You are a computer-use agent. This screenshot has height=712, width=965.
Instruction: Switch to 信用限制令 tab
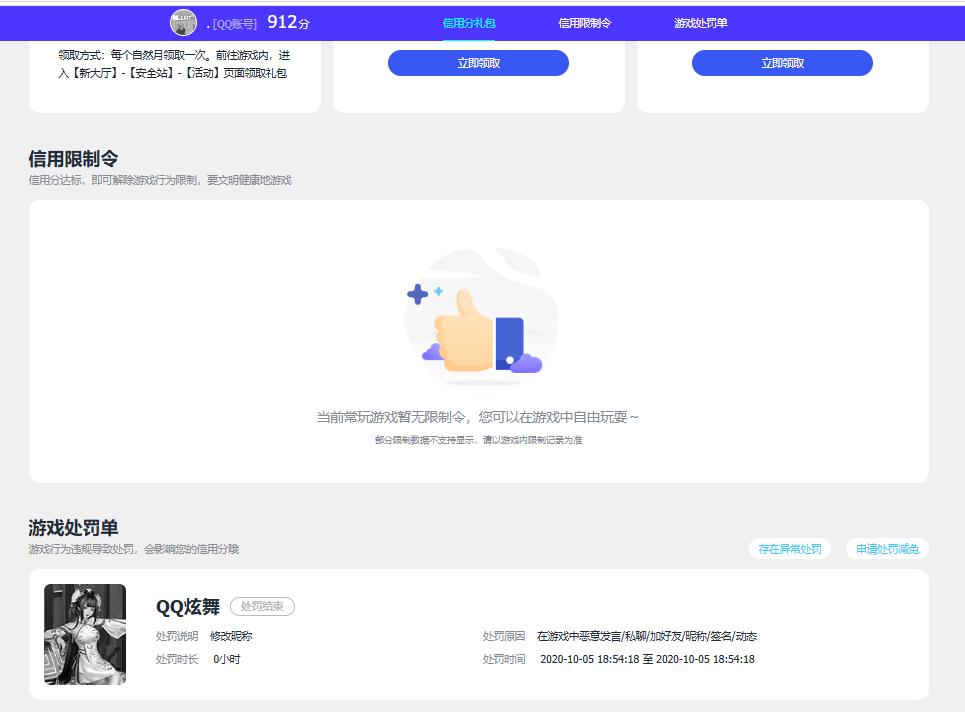click(585, 23)
